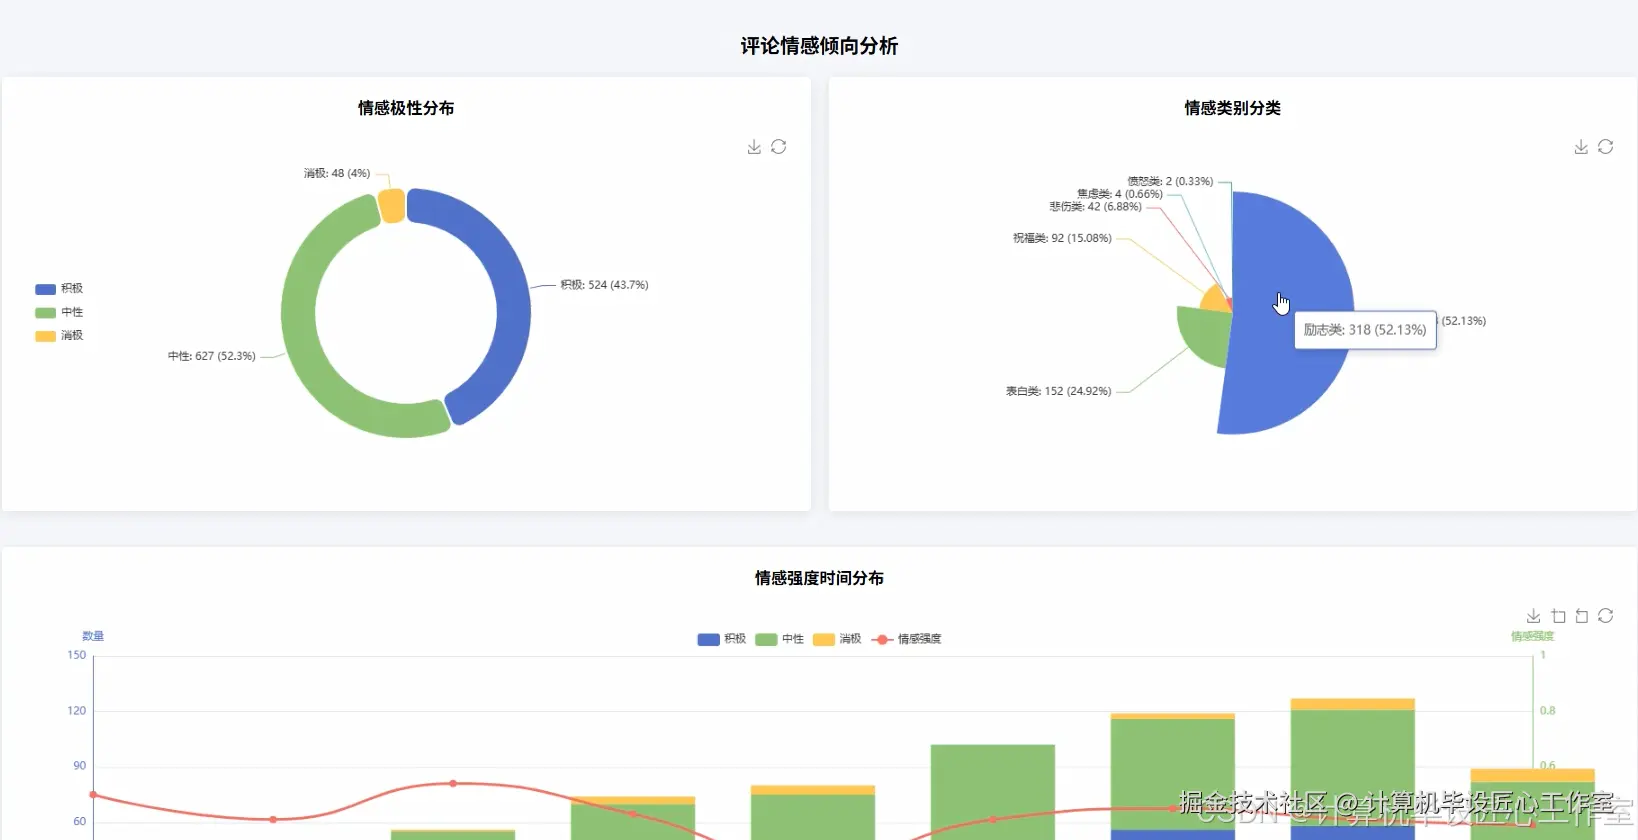1638x840 pixels.
Task: Toggle 消极 legend in donut chart
Action: [59, 336]
